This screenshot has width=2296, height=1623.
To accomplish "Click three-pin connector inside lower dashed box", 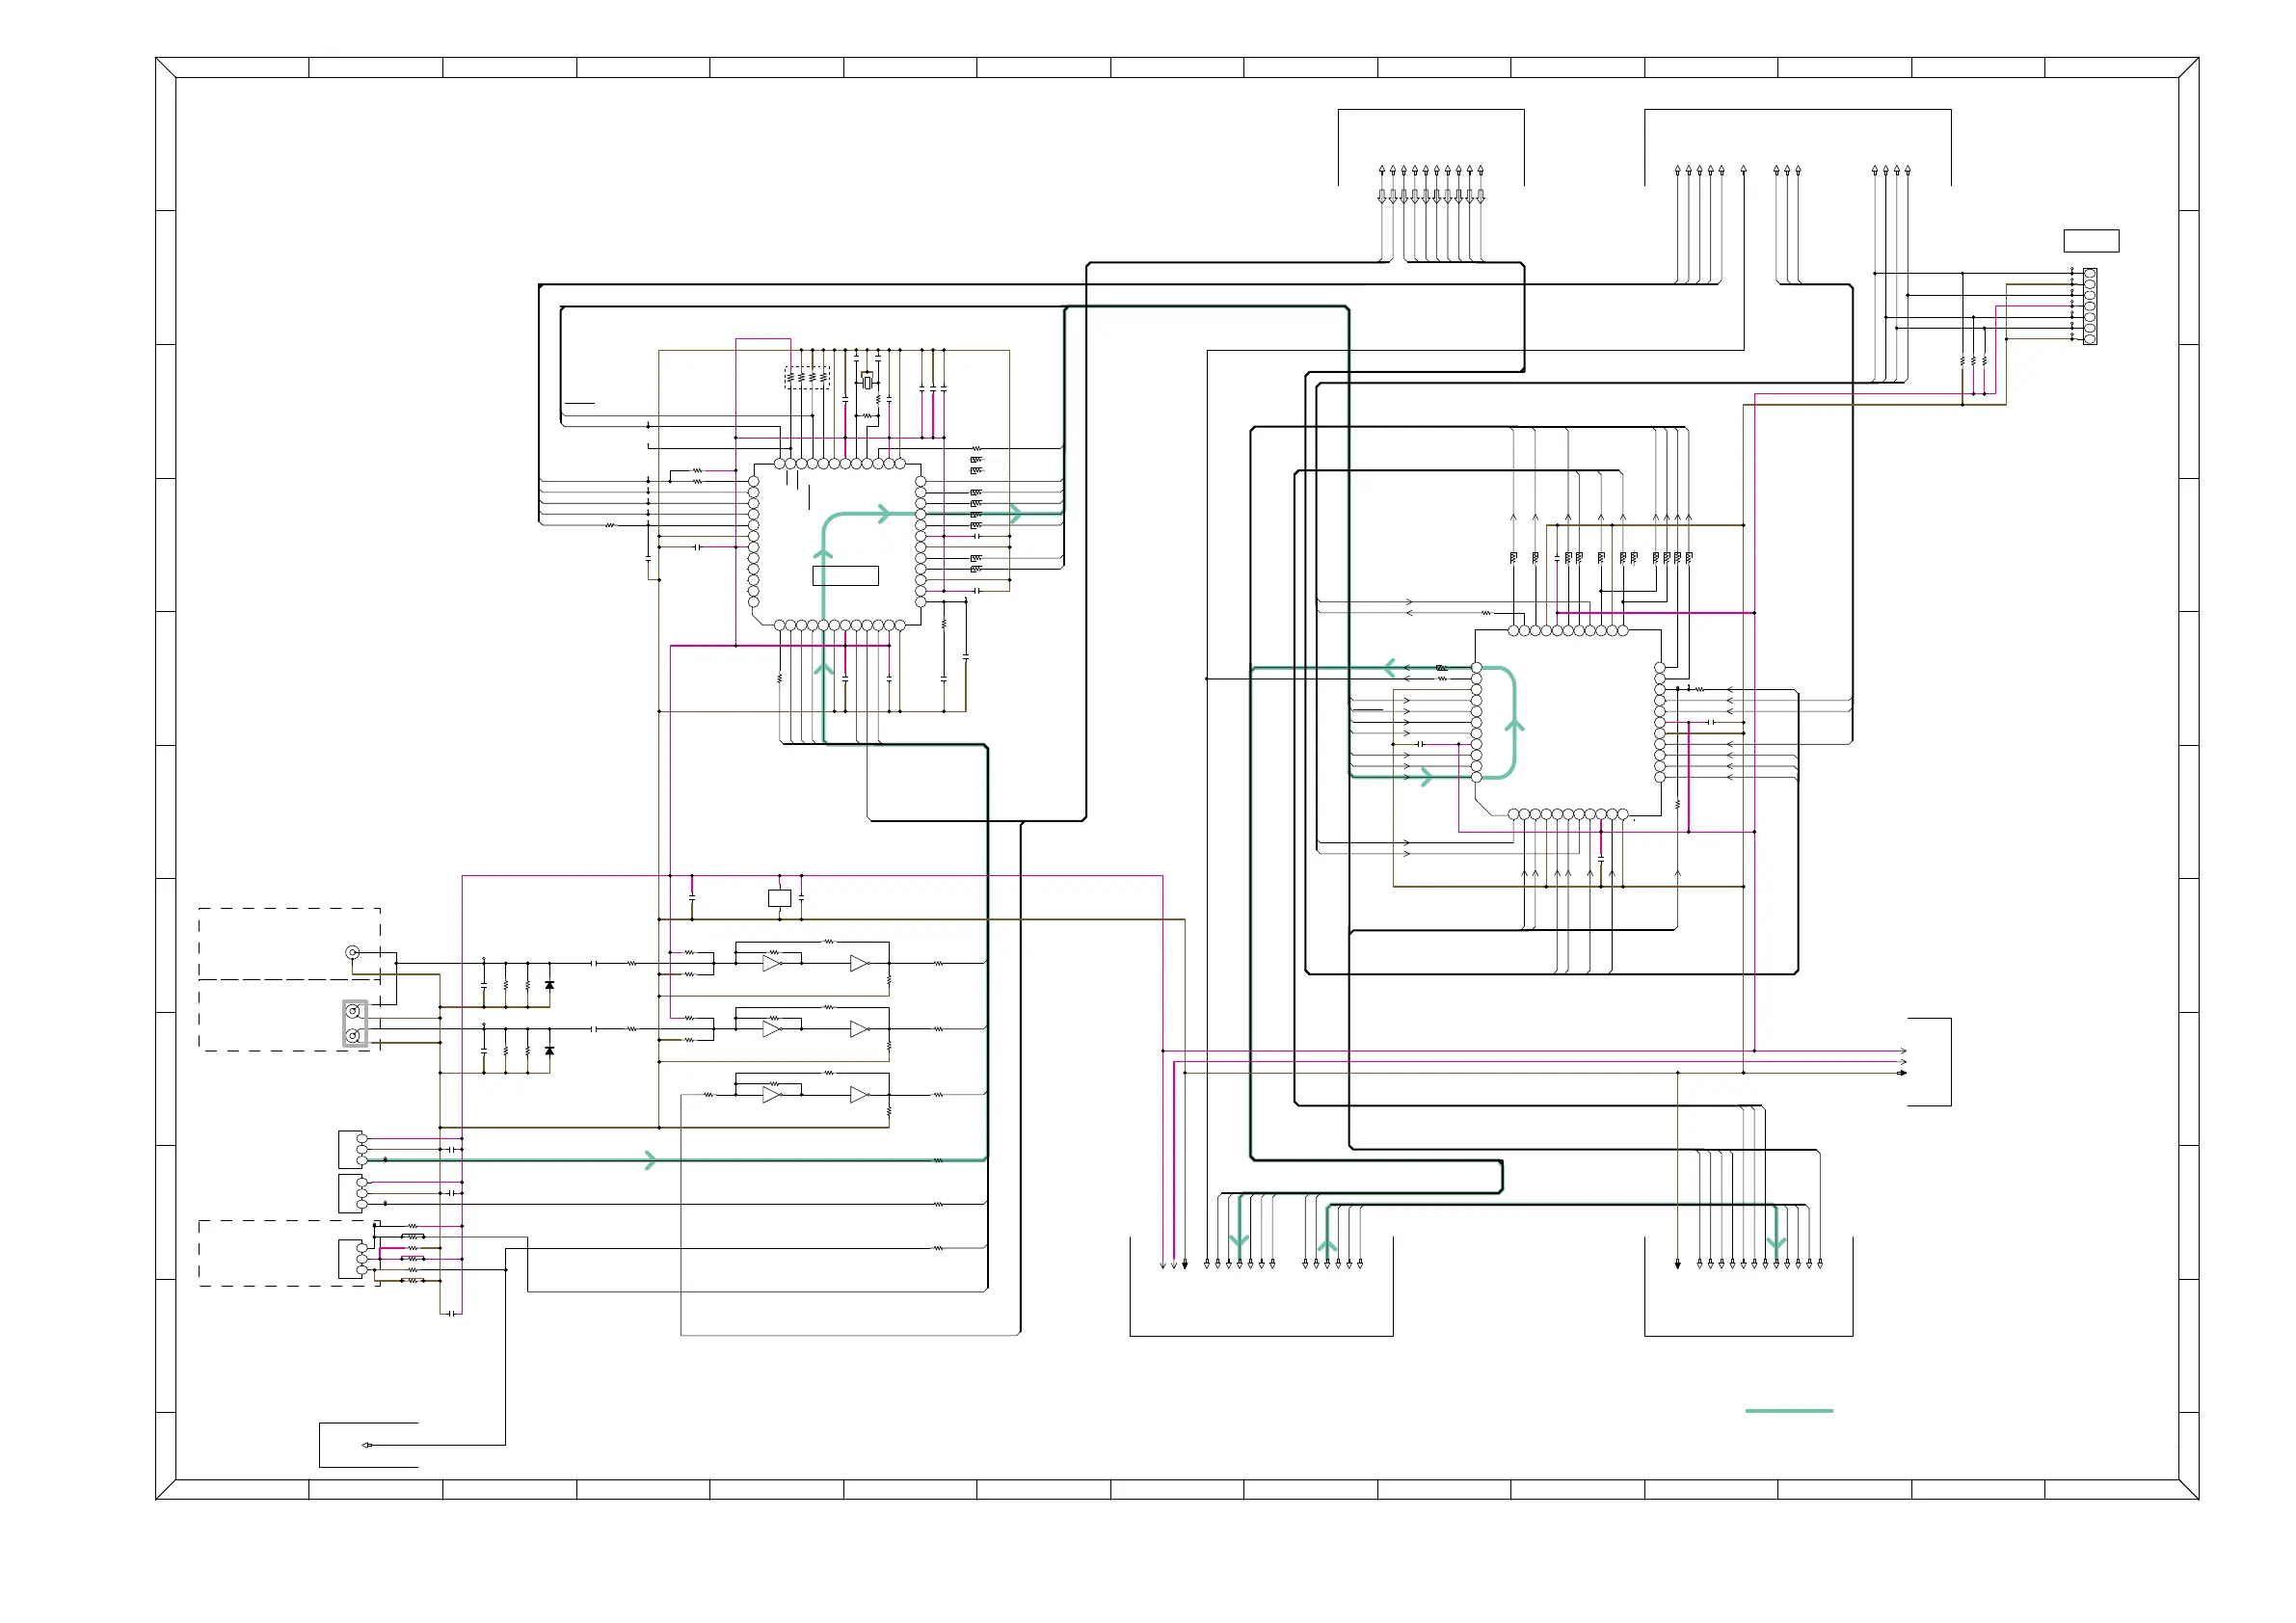I will (x=352, y=1259).
